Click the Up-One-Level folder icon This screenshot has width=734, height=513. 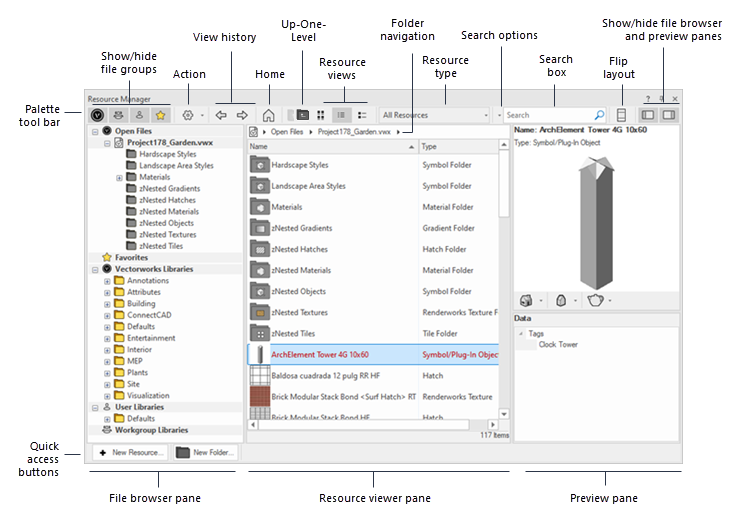[x=302, y=115]
